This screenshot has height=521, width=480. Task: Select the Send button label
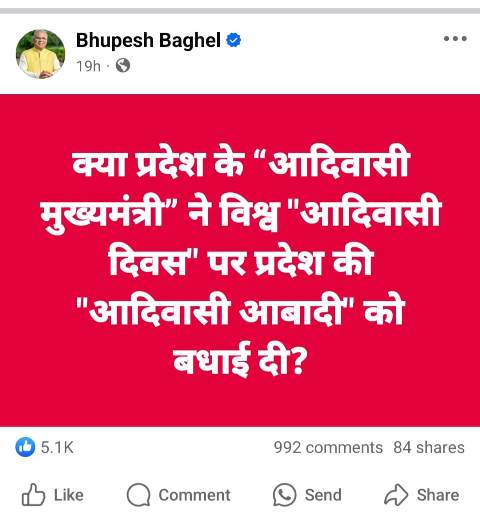323,495
